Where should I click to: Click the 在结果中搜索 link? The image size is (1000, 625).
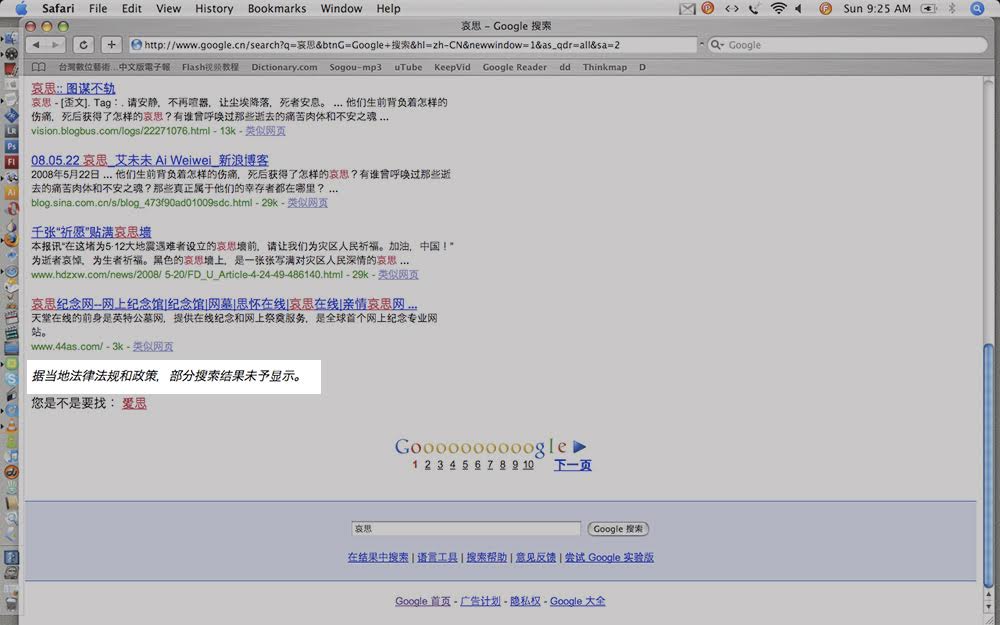point(378,557)
